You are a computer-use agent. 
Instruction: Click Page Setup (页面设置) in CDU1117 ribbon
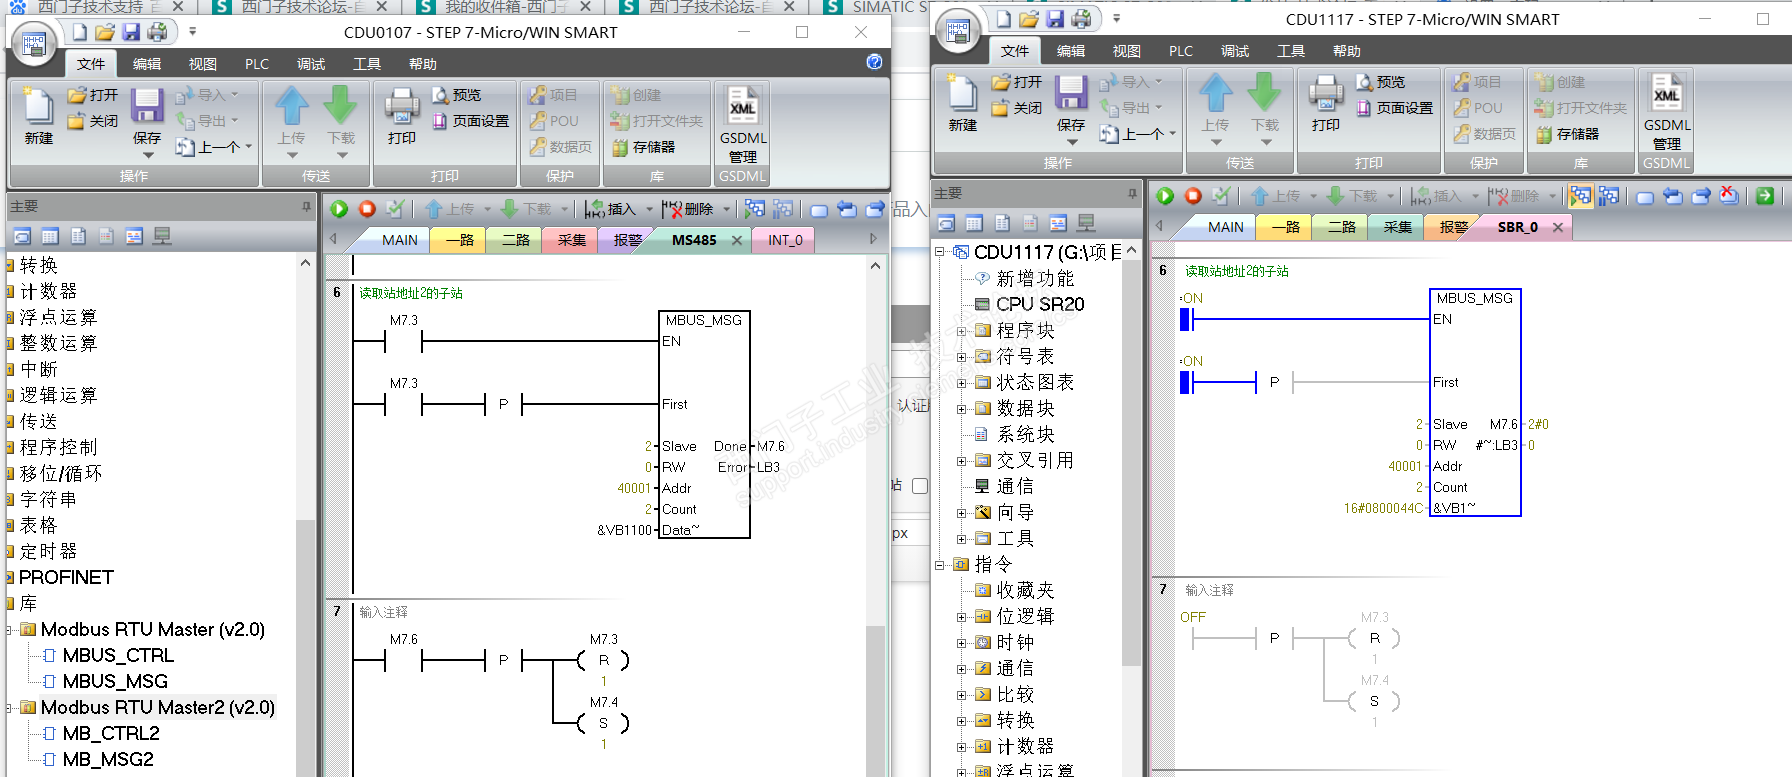(x=1395, y=108)
